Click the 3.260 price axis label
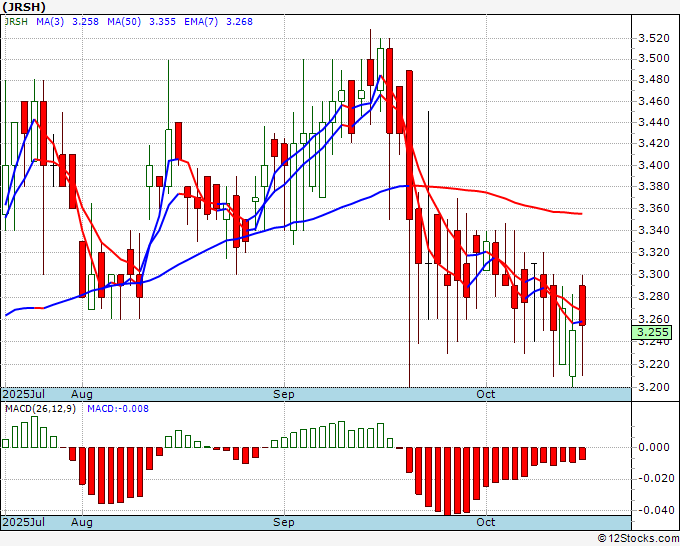 pyautogui.click(x=654, y=320)
